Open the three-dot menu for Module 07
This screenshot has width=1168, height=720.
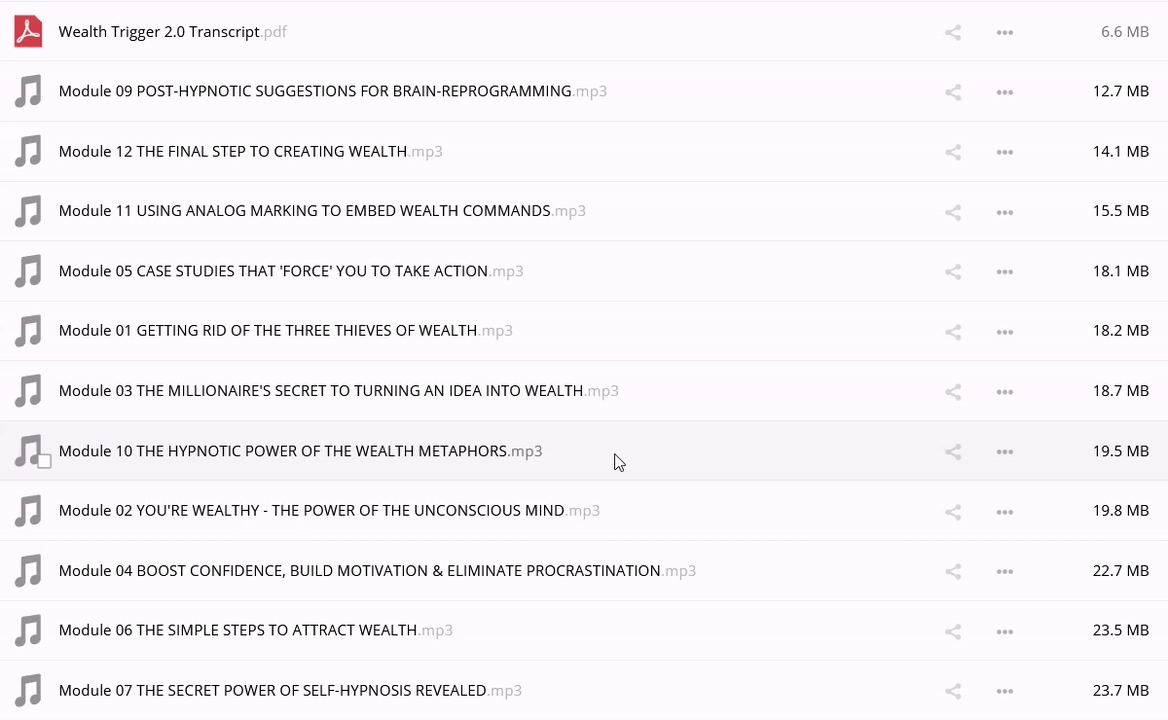(1005, 691)
